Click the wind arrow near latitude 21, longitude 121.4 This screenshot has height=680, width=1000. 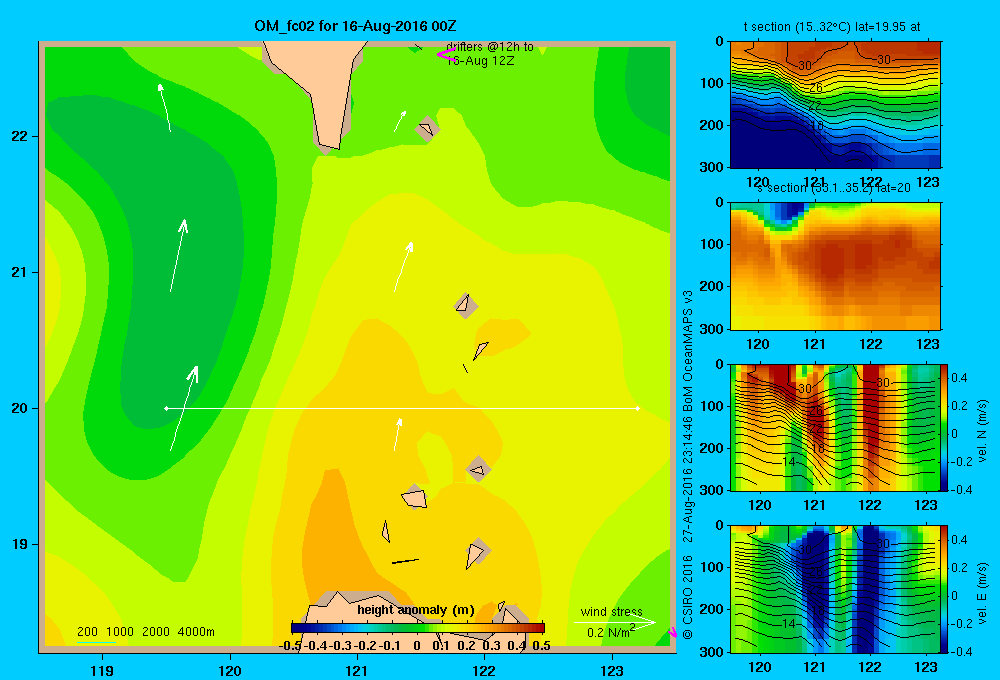click(x=404, y=267)
